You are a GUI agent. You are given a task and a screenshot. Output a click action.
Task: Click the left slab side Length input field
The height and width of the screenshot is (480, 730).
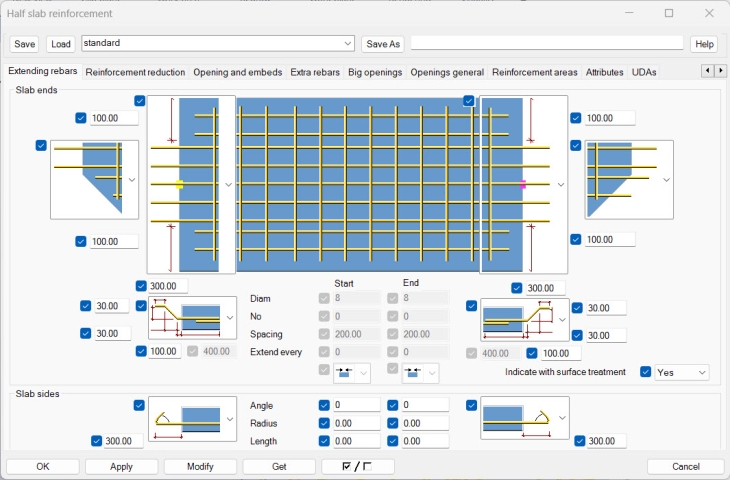click(357, 441)
